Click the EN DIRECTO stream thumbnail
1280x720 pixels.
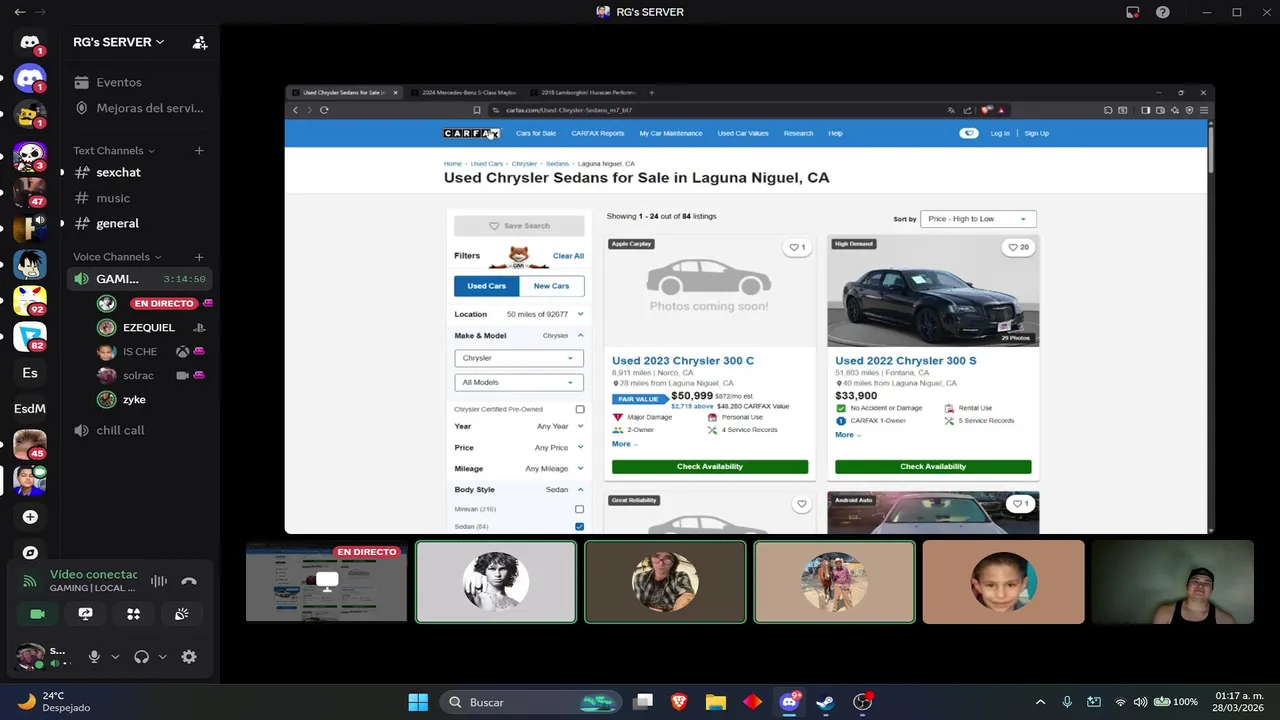pyautogui.click(x=327, y=582)
